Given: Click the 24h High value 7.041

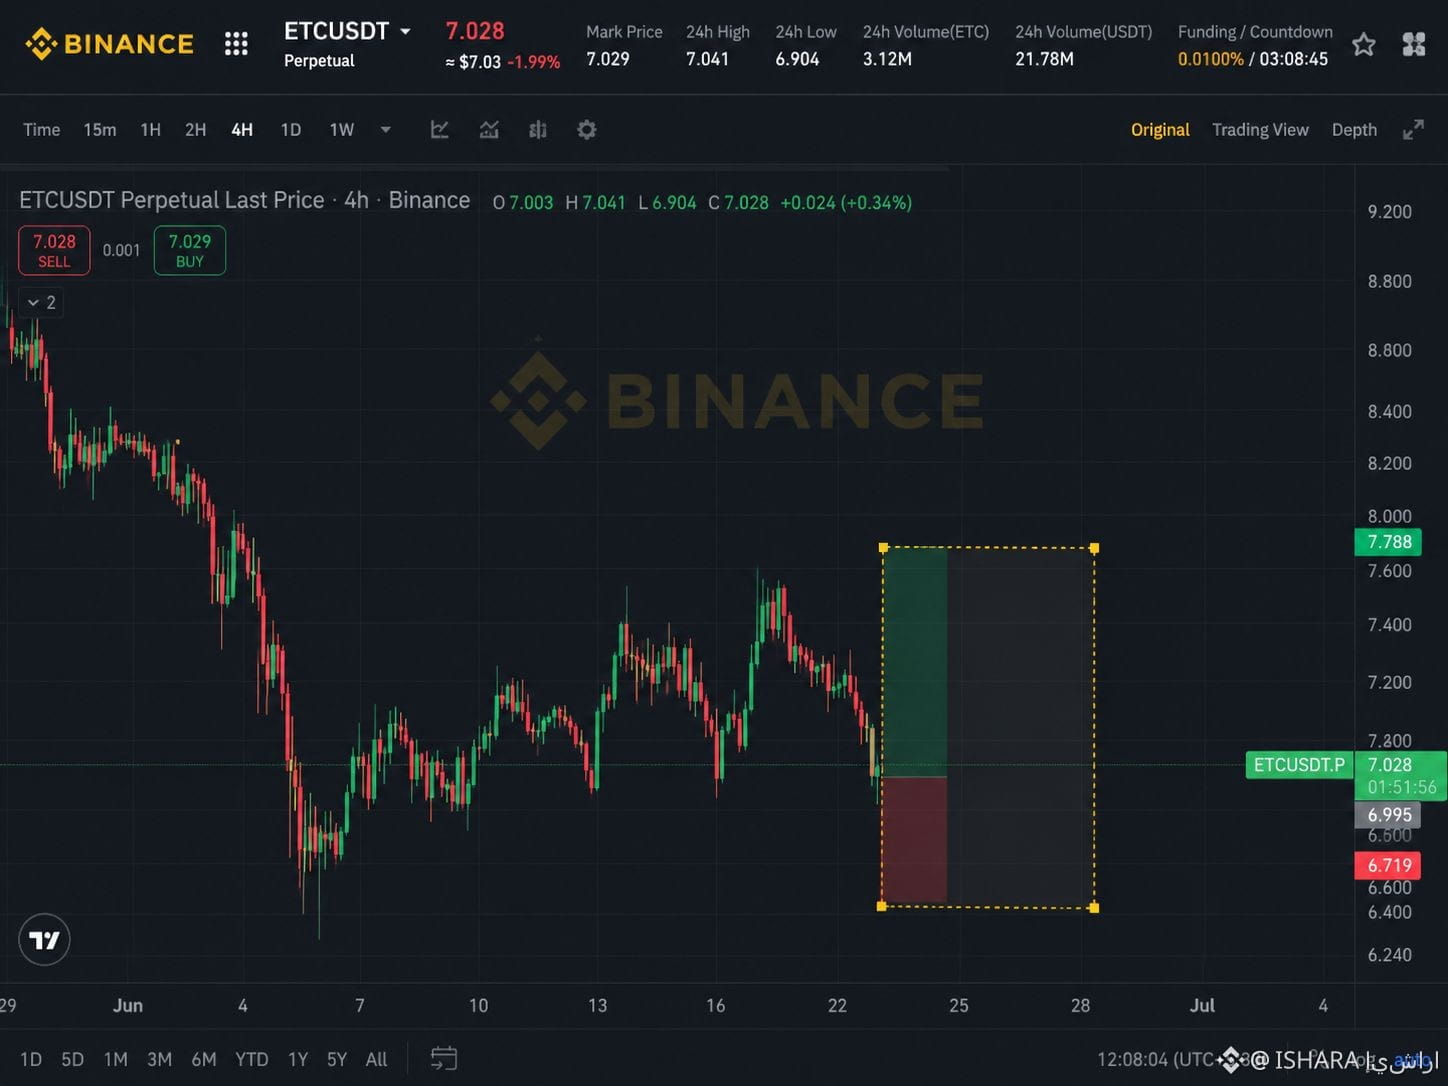Looking at the screenshot, I should [707, 59].
